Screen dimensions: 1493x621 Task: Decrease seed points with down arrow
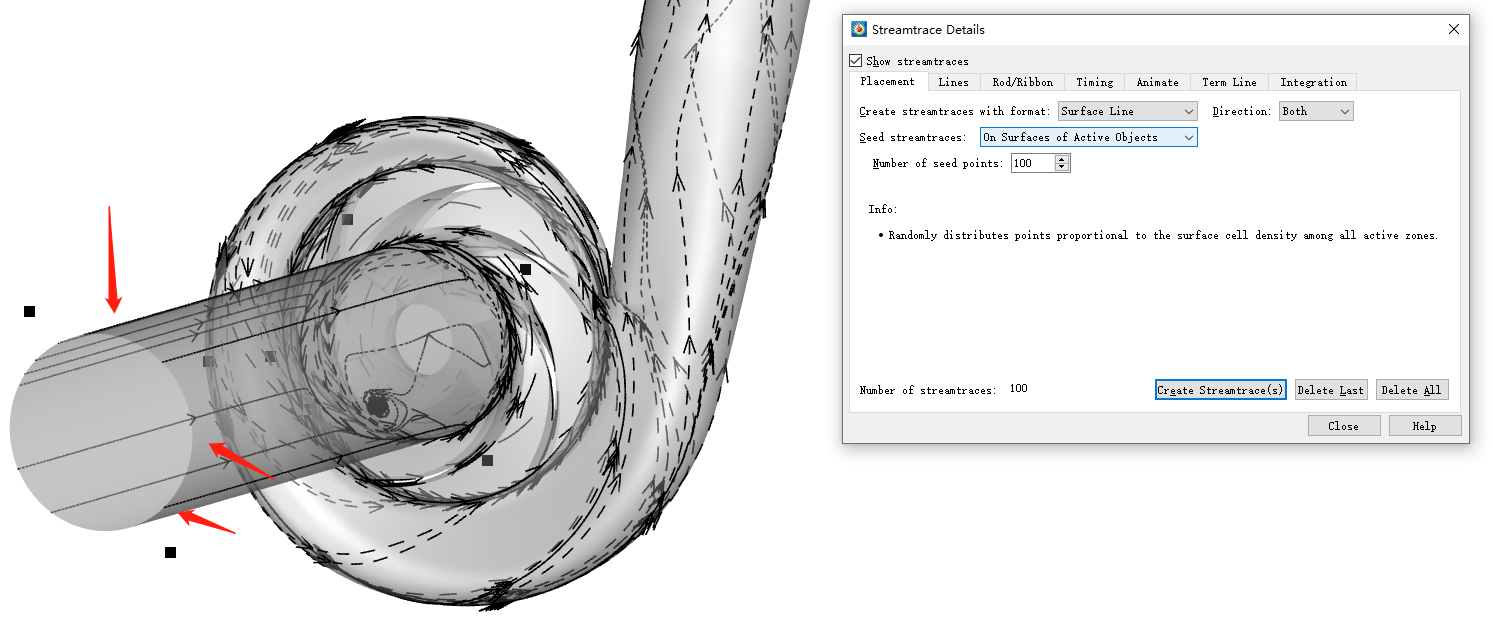(x=1062, y=167)
